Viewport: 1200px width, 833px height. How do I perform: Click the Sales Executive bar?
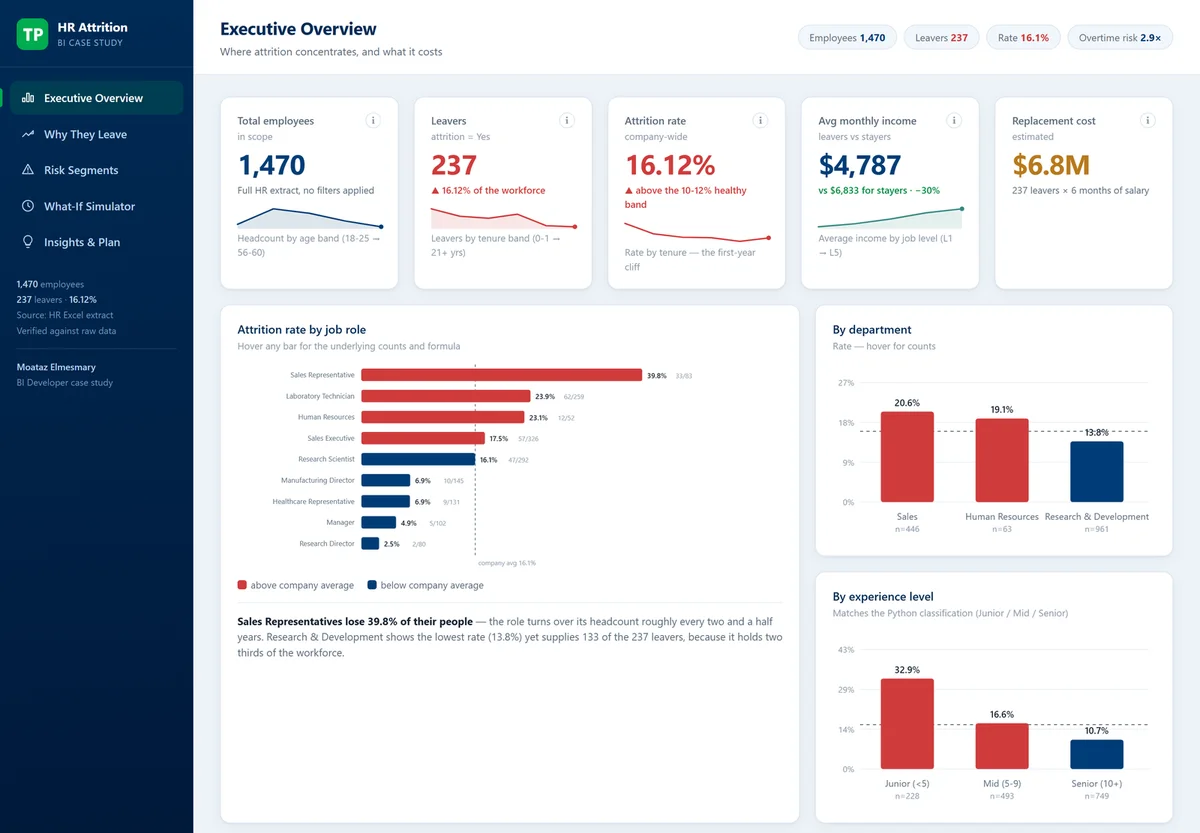click(x=423, y=438)
